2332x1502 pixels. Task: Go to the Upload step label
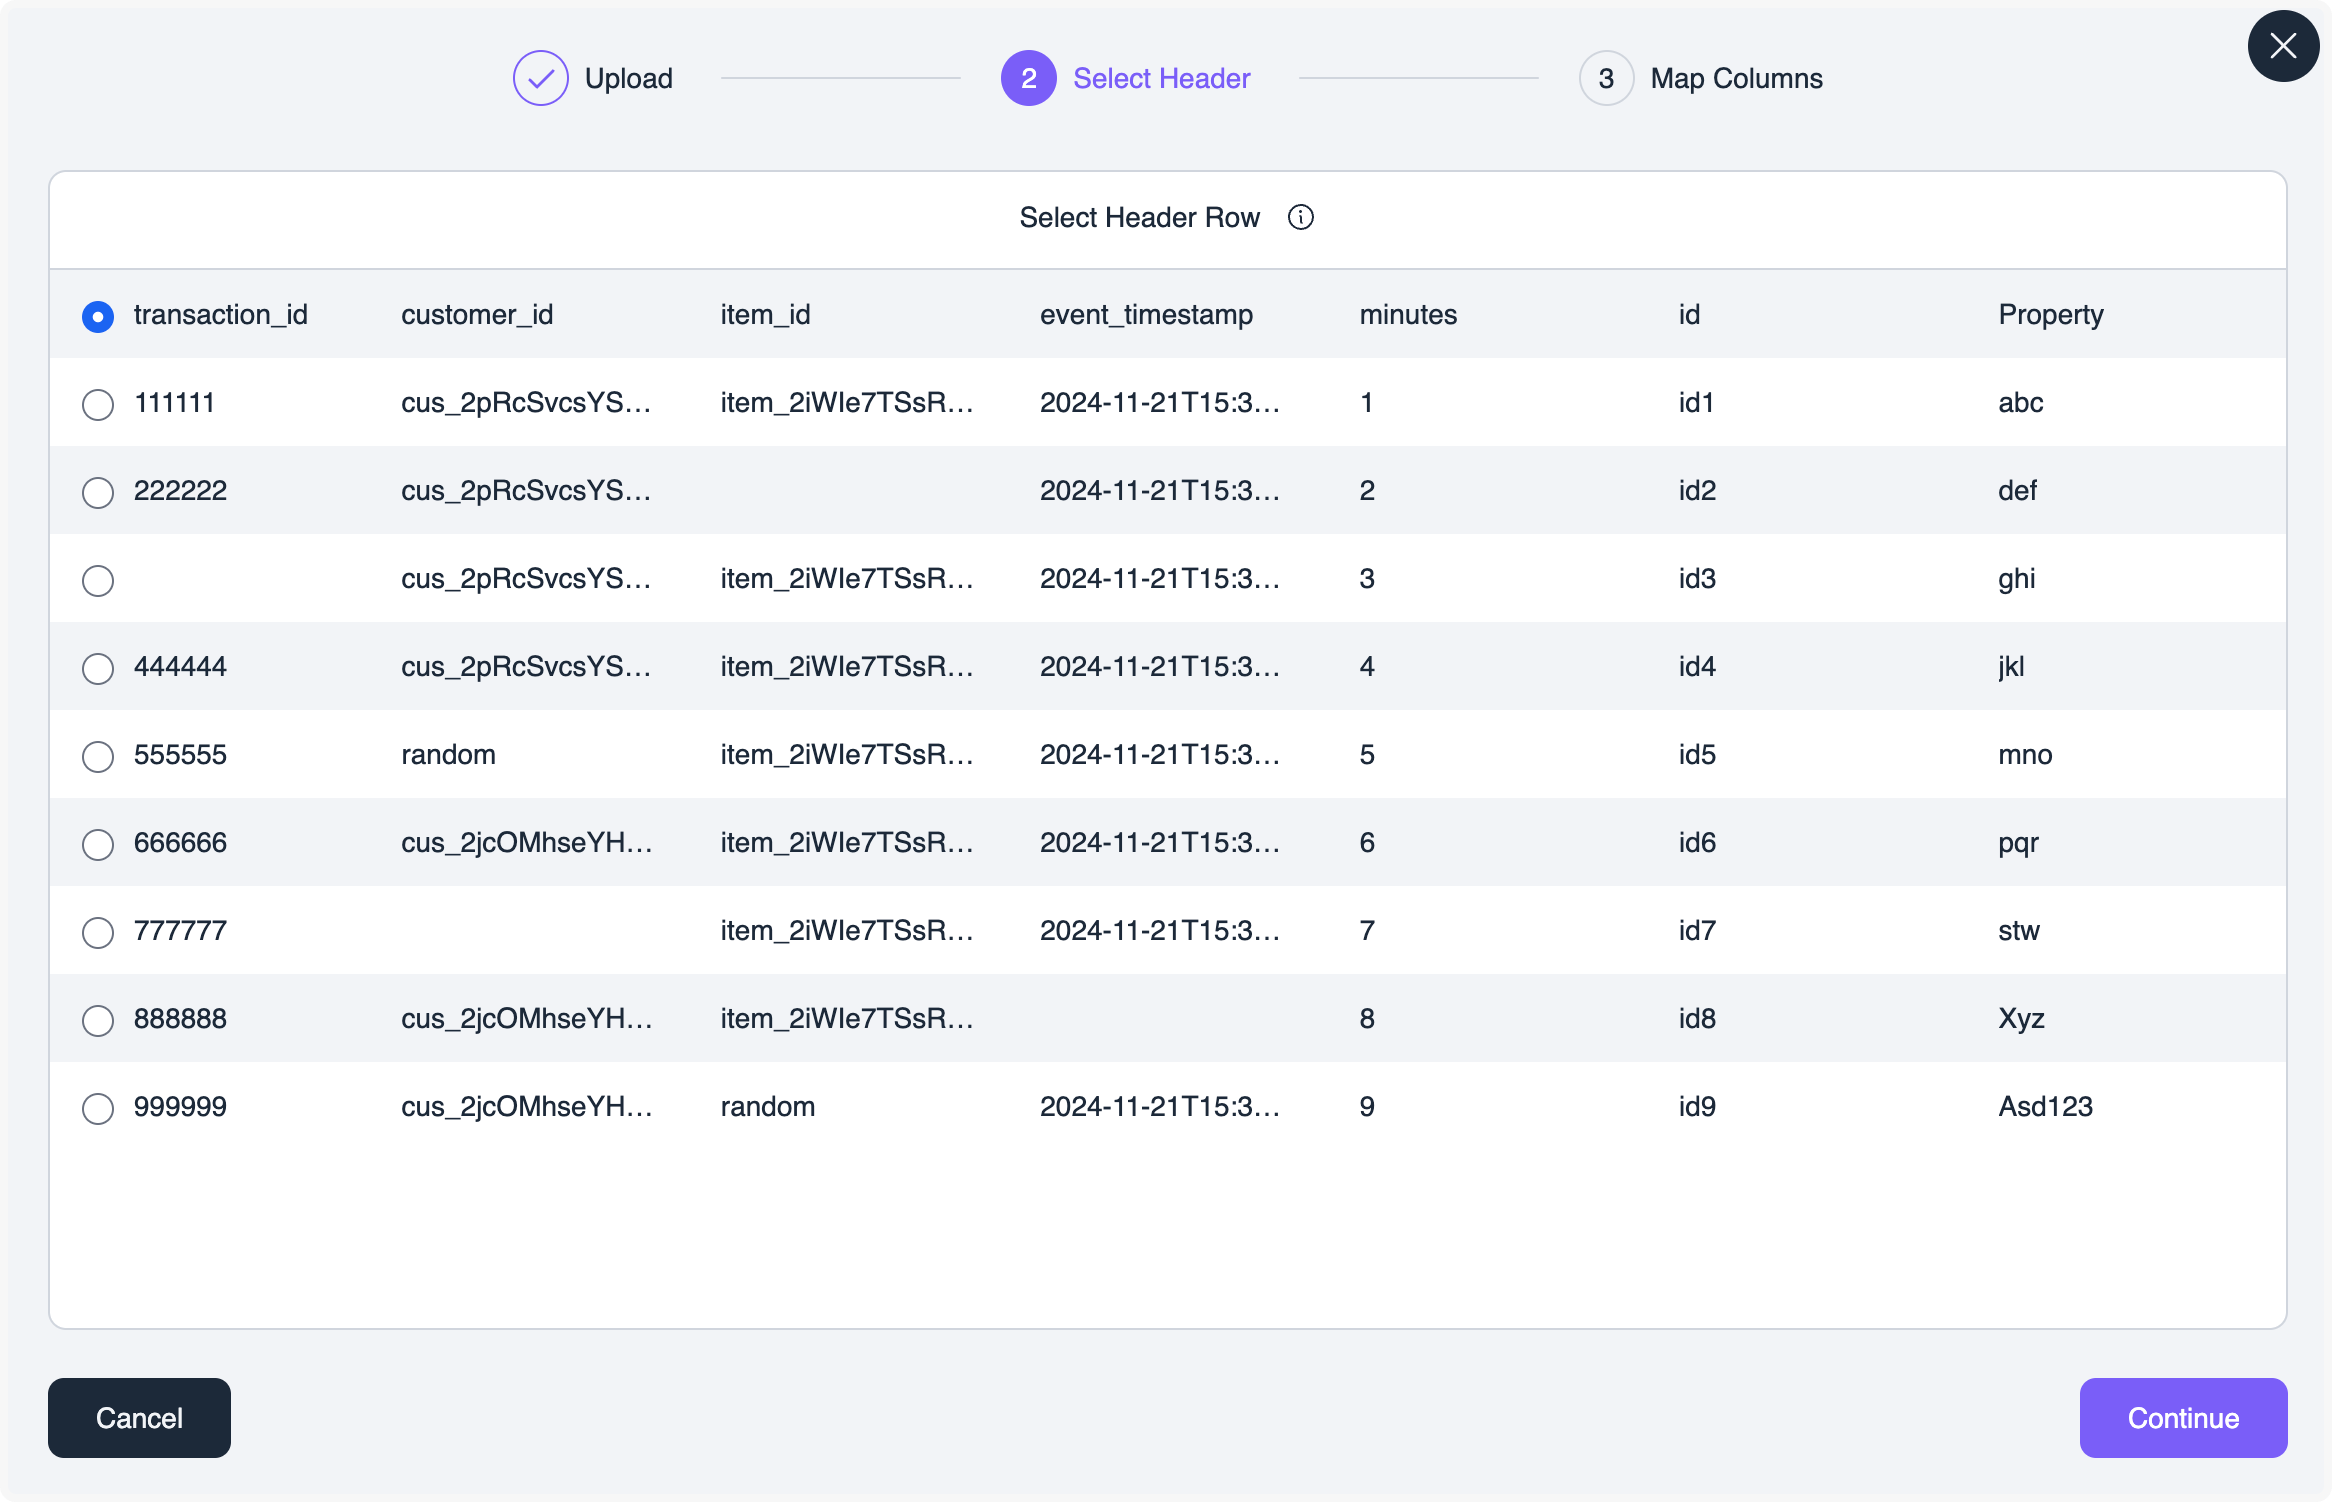[x=628, y=78]
